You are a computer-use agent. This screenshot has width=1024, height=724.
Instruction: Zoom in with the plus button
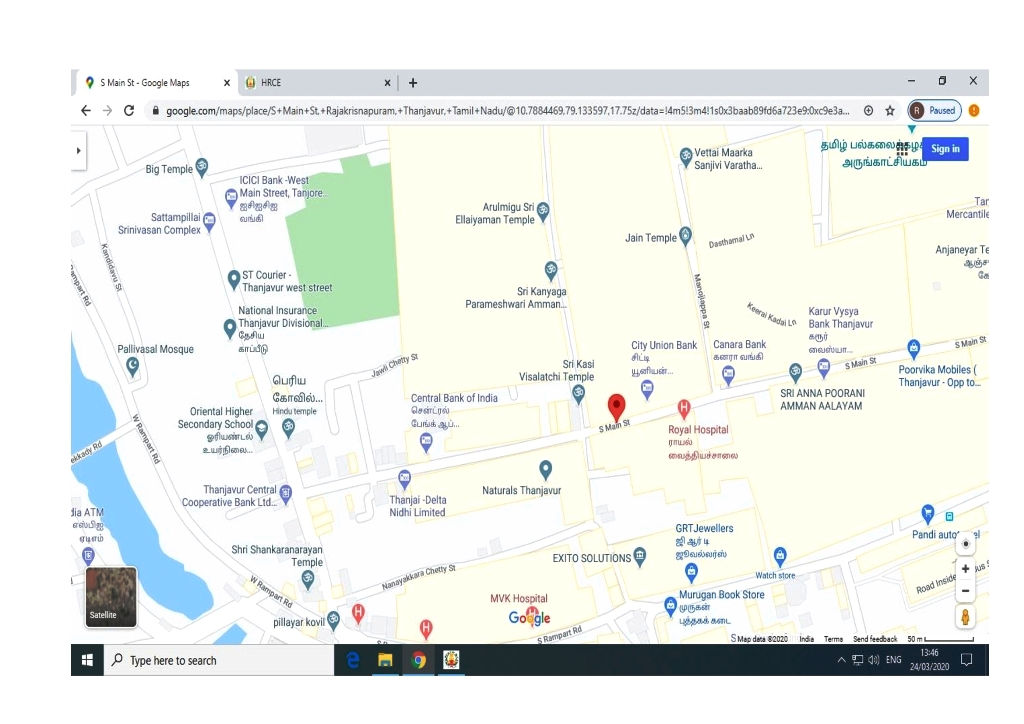(x=965, y=569)
